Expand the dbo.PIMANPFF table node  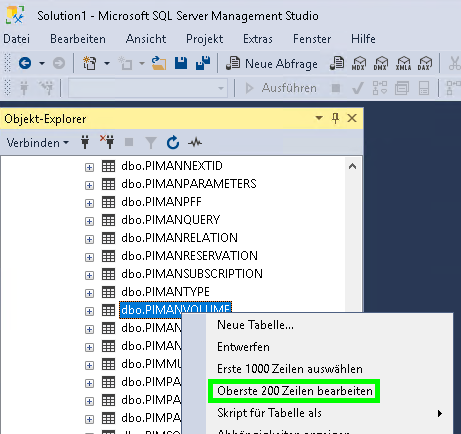point(89,203)
